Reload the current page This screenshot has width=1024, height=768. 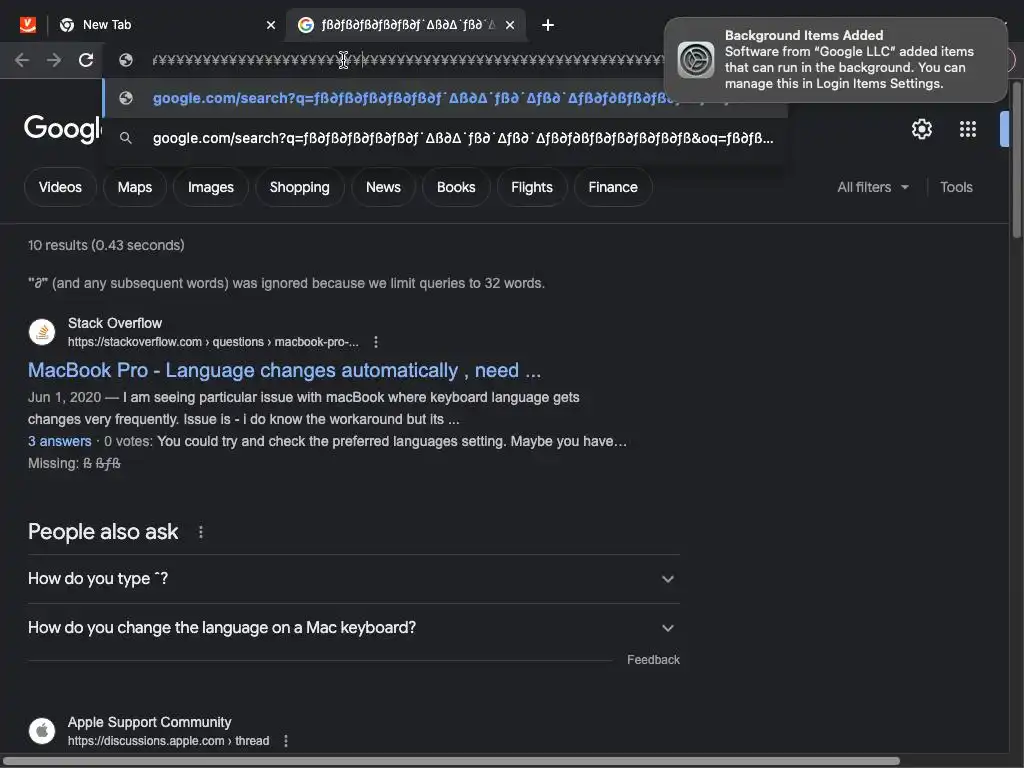click(86, 60)
